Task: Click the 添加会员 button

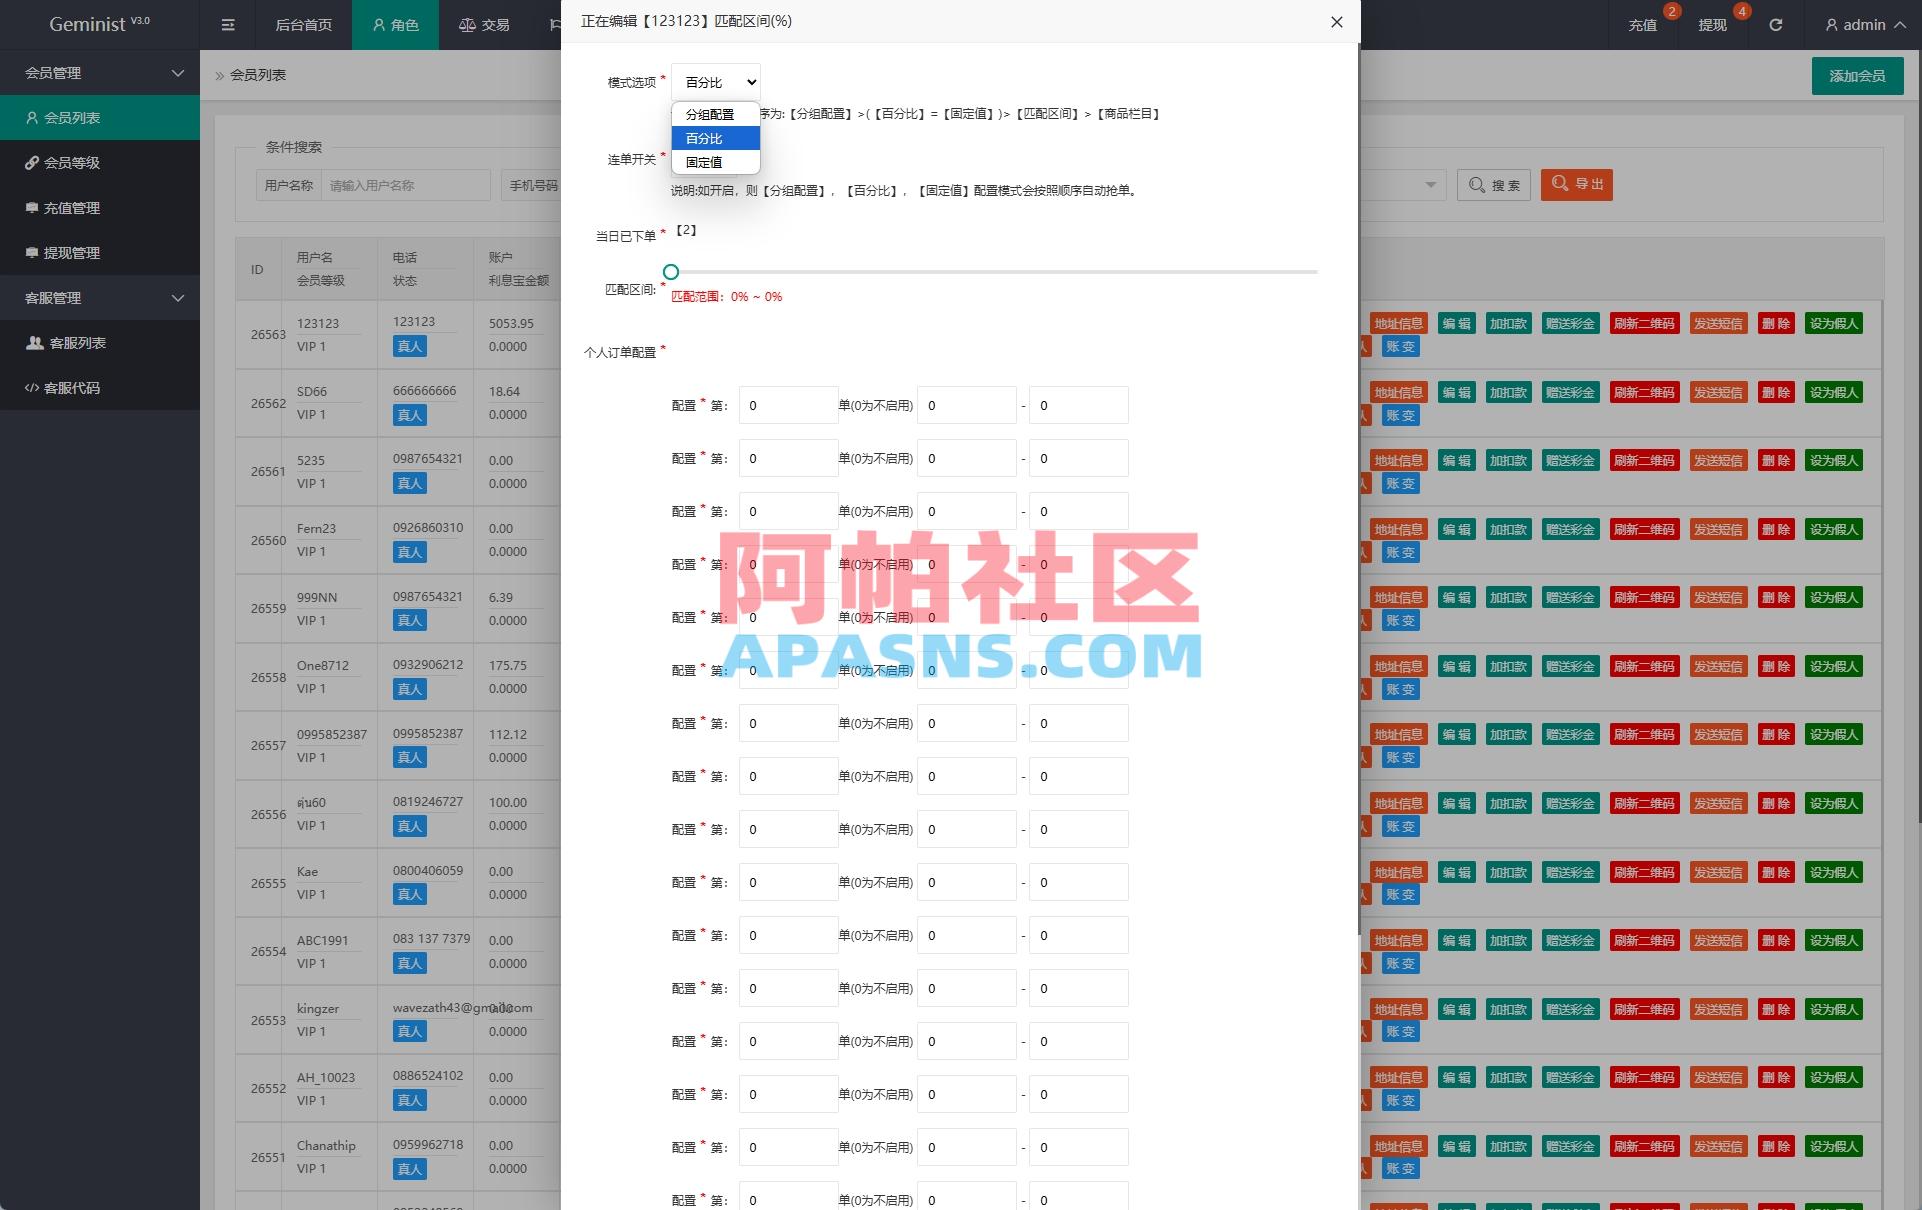Action: tap(1857, 75)
